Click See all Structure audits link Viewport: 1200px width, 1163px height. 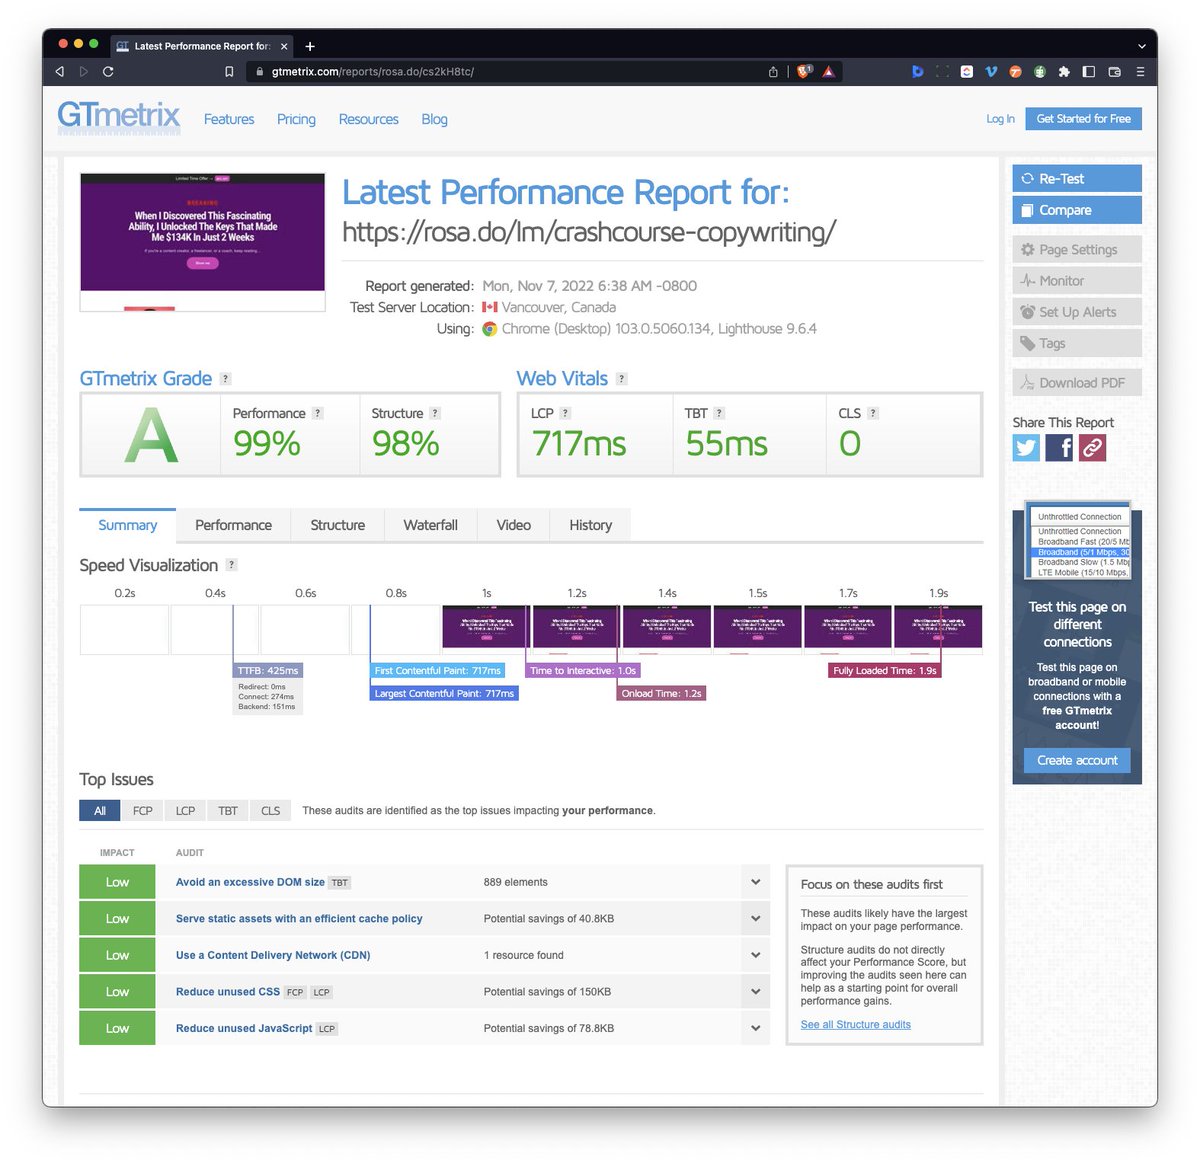pyautogui.click(x=856, y=1024)
